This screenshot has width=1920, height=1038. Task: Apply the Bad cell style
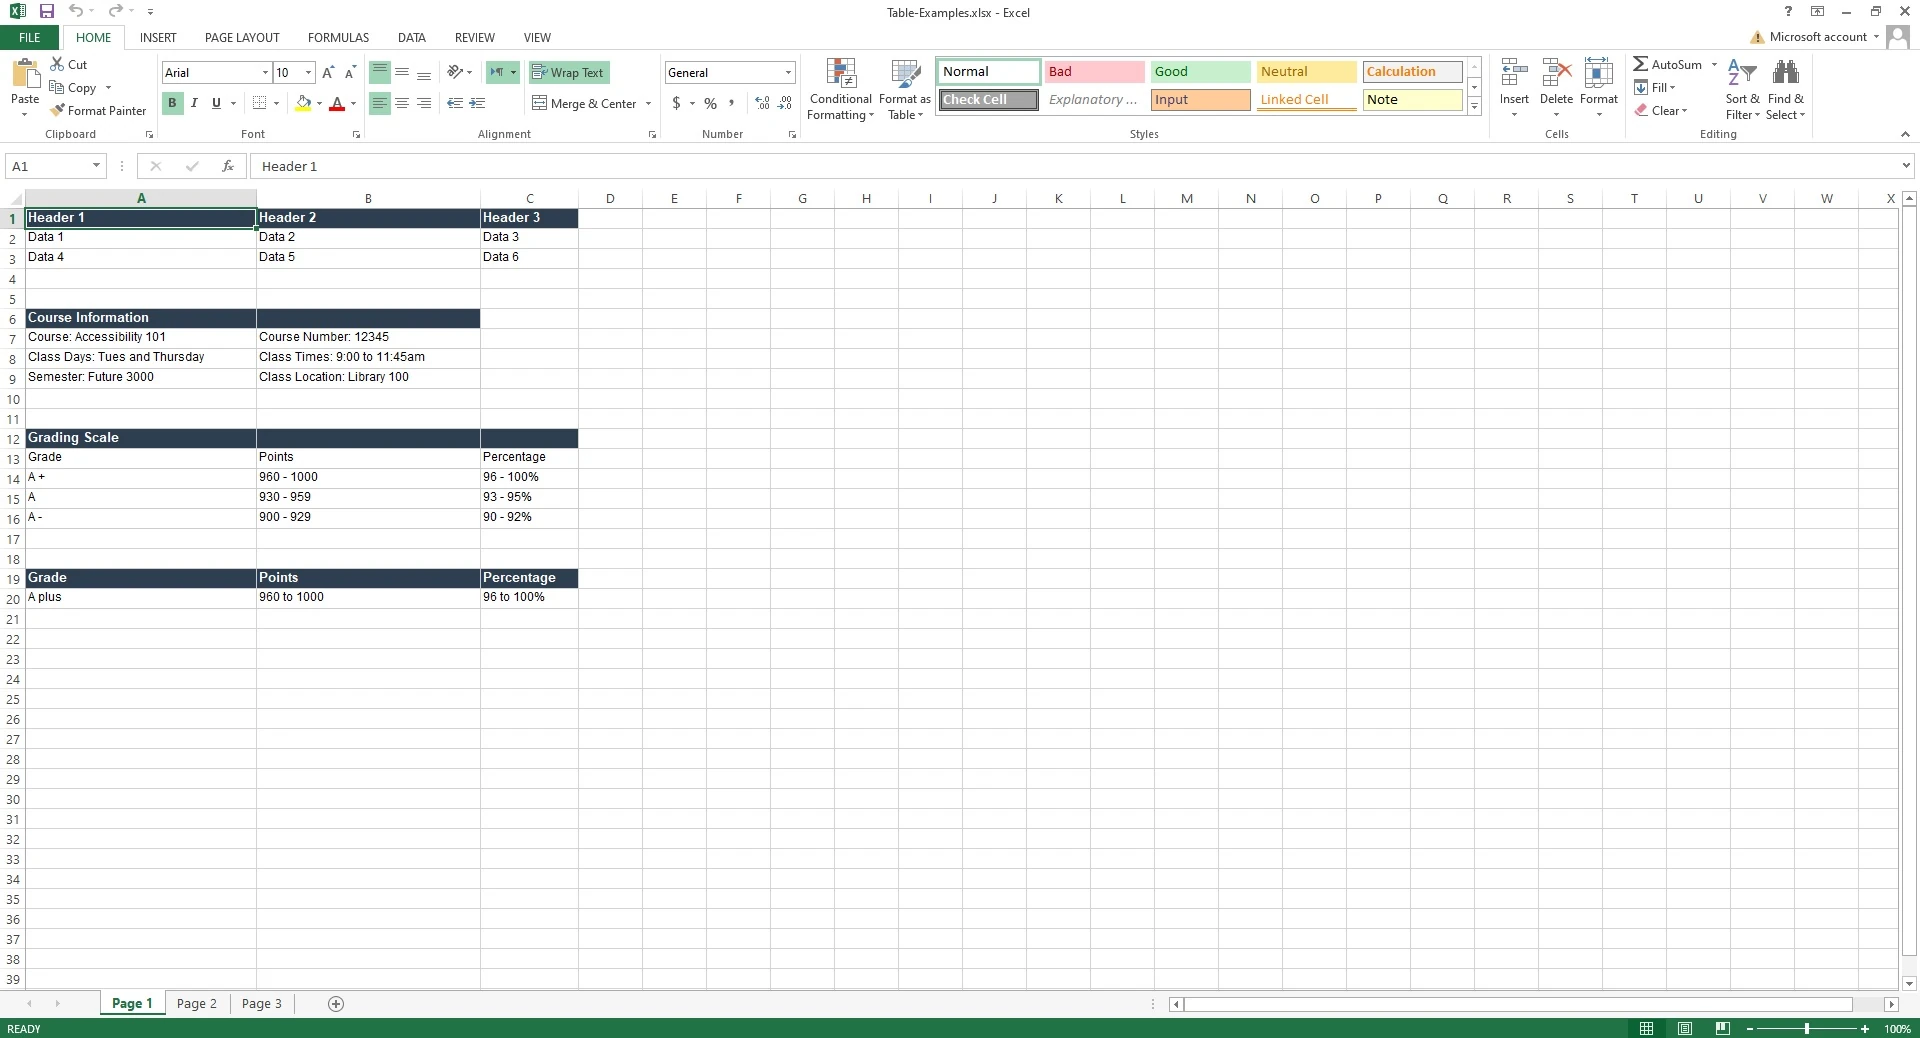point(1094,72)
